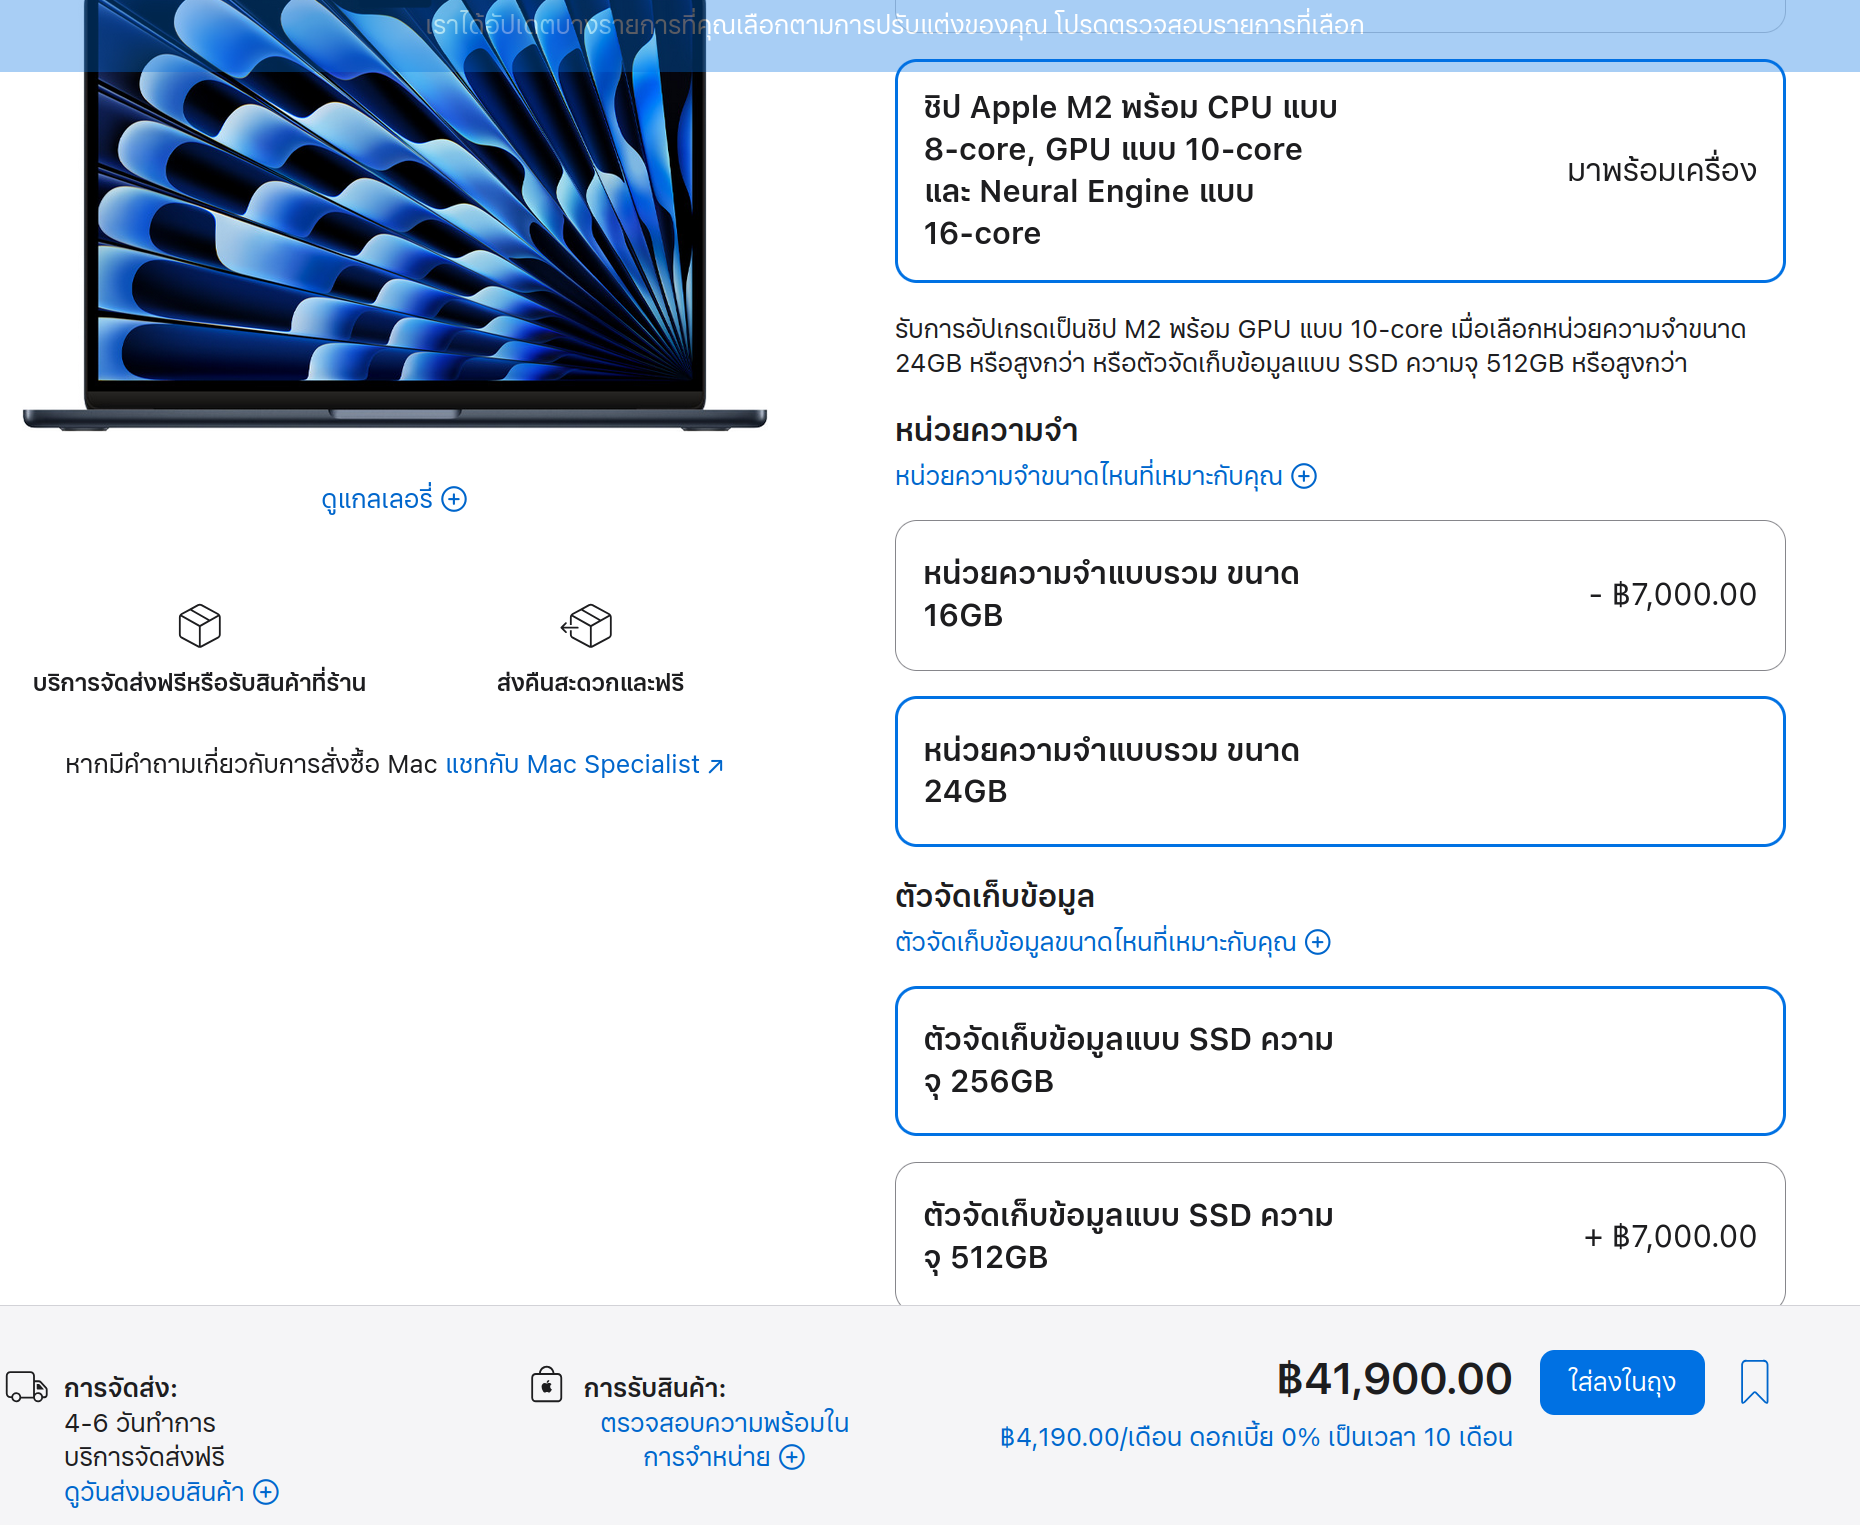Click the การรับสินค้า: pickup label
The width and height of the screenshot is (1860, 1525).
pos(655,1388)
